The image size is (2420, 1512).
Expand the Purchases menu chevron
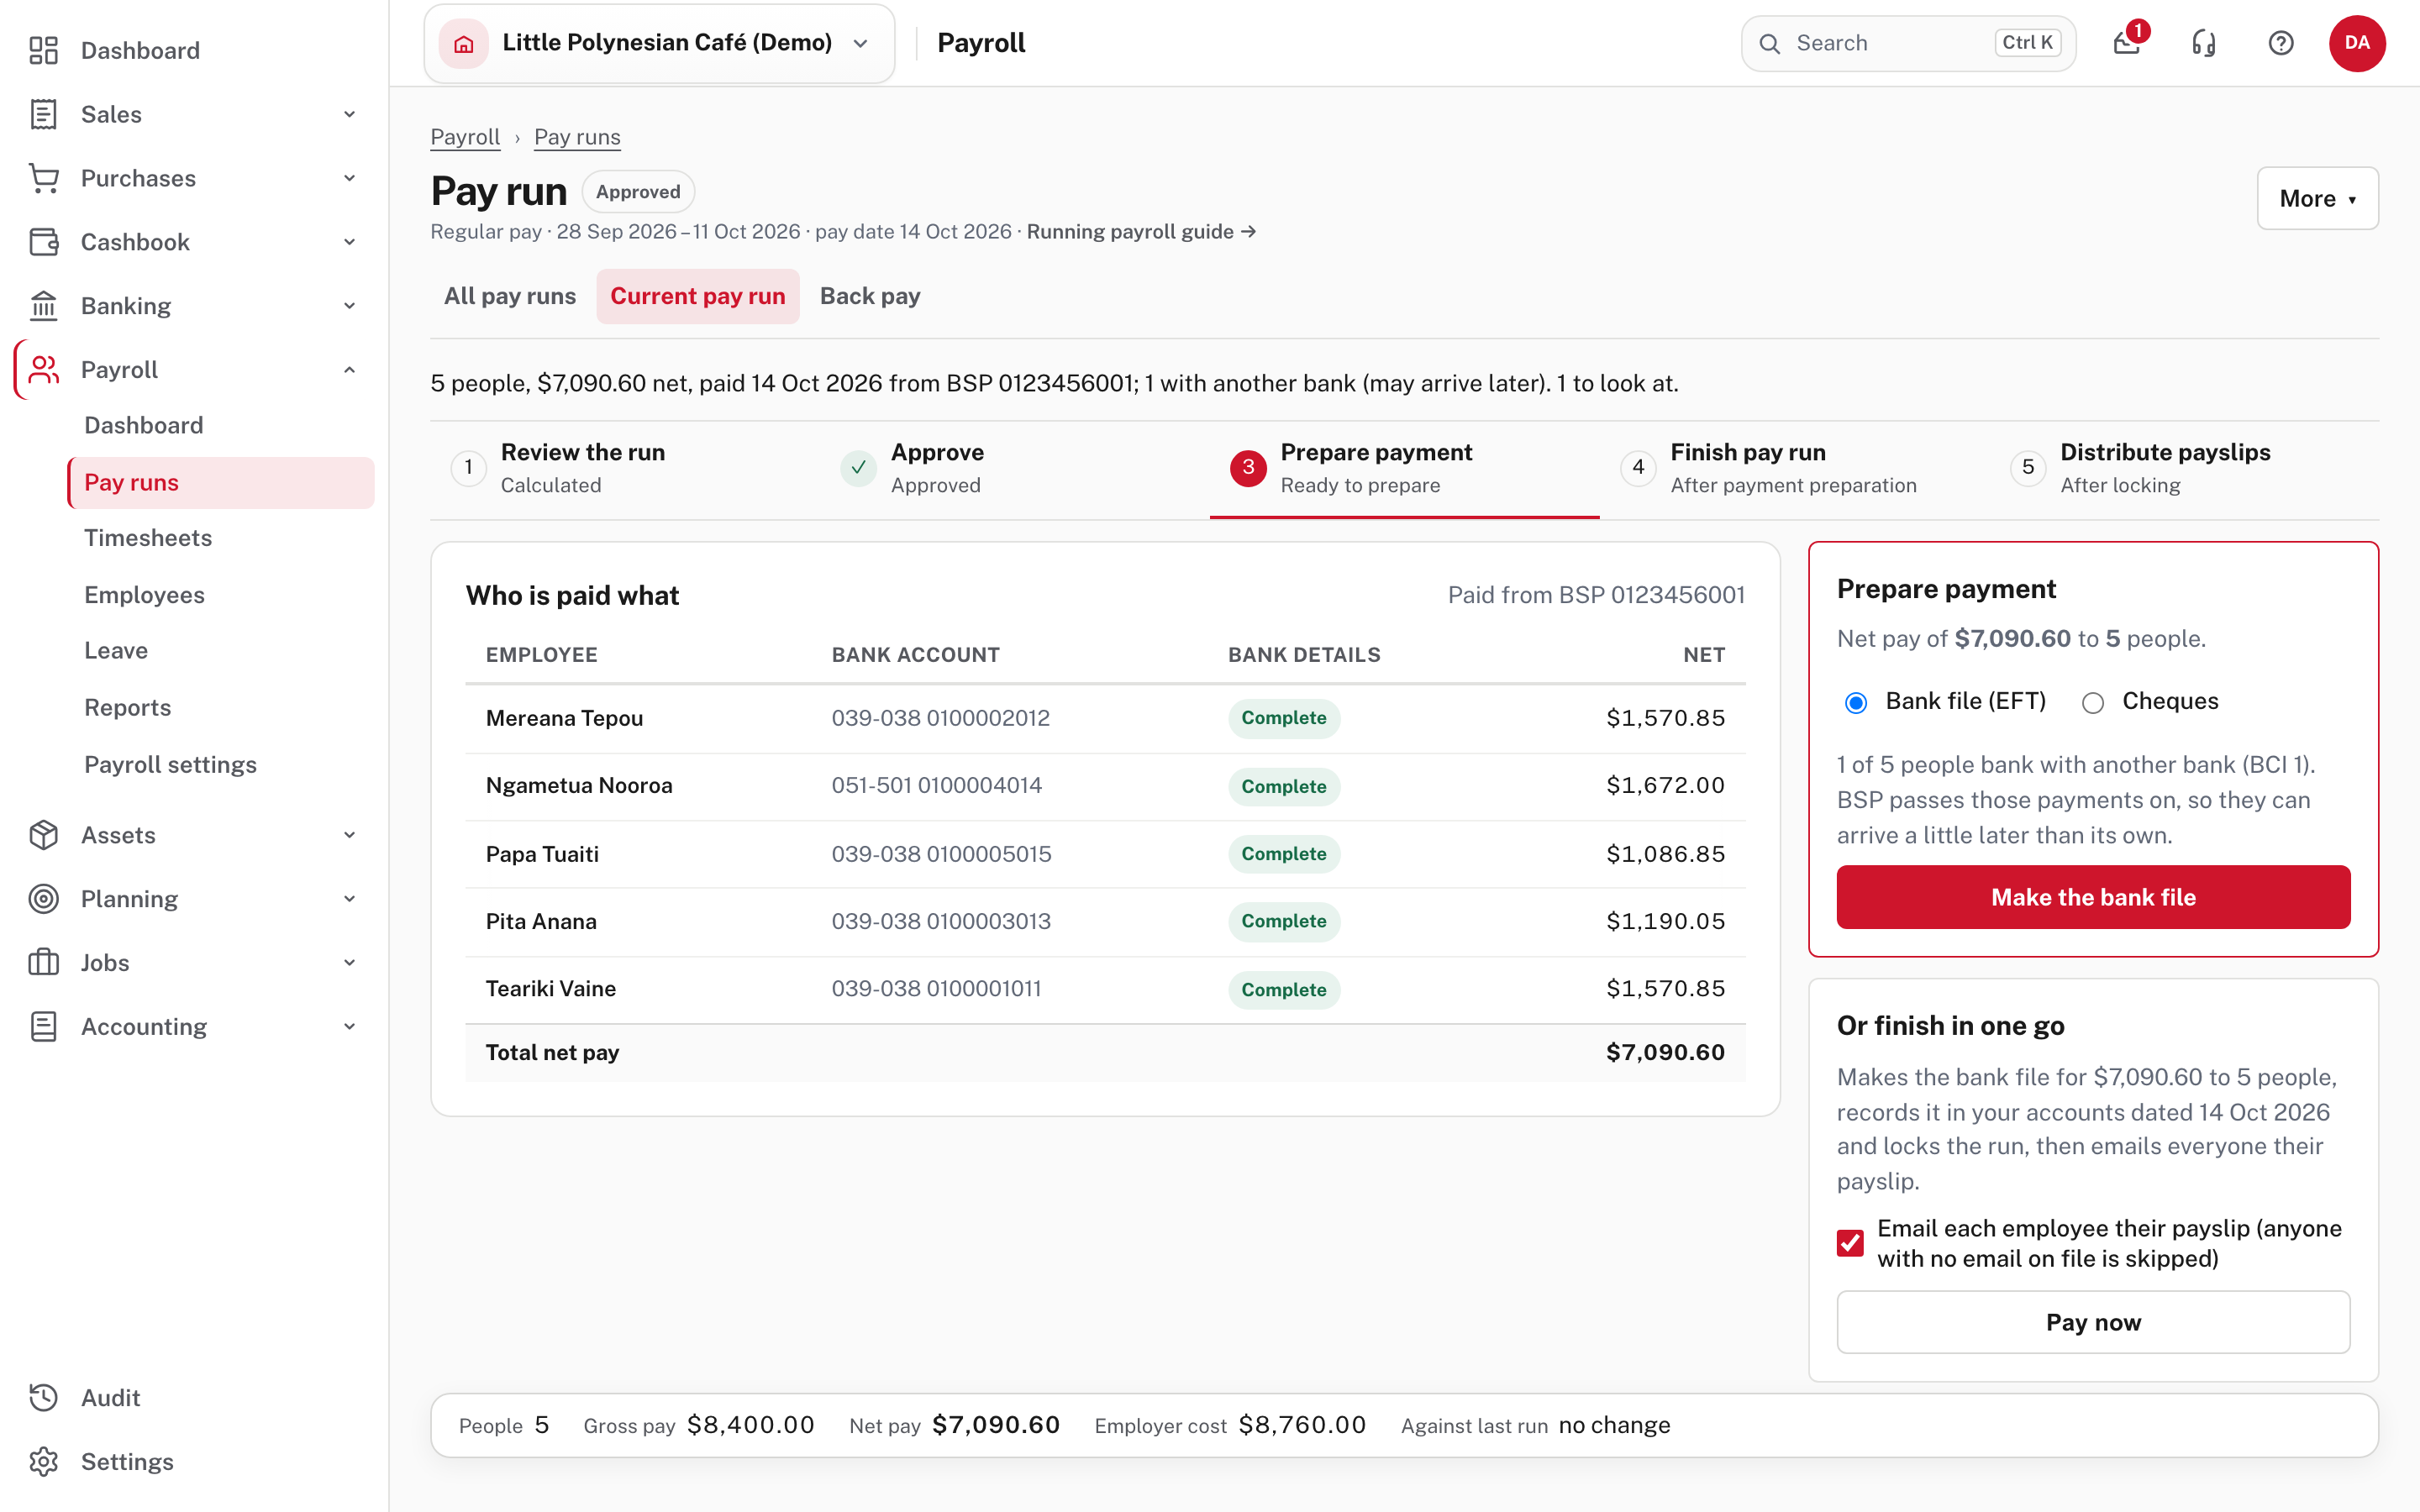(350, 178)
